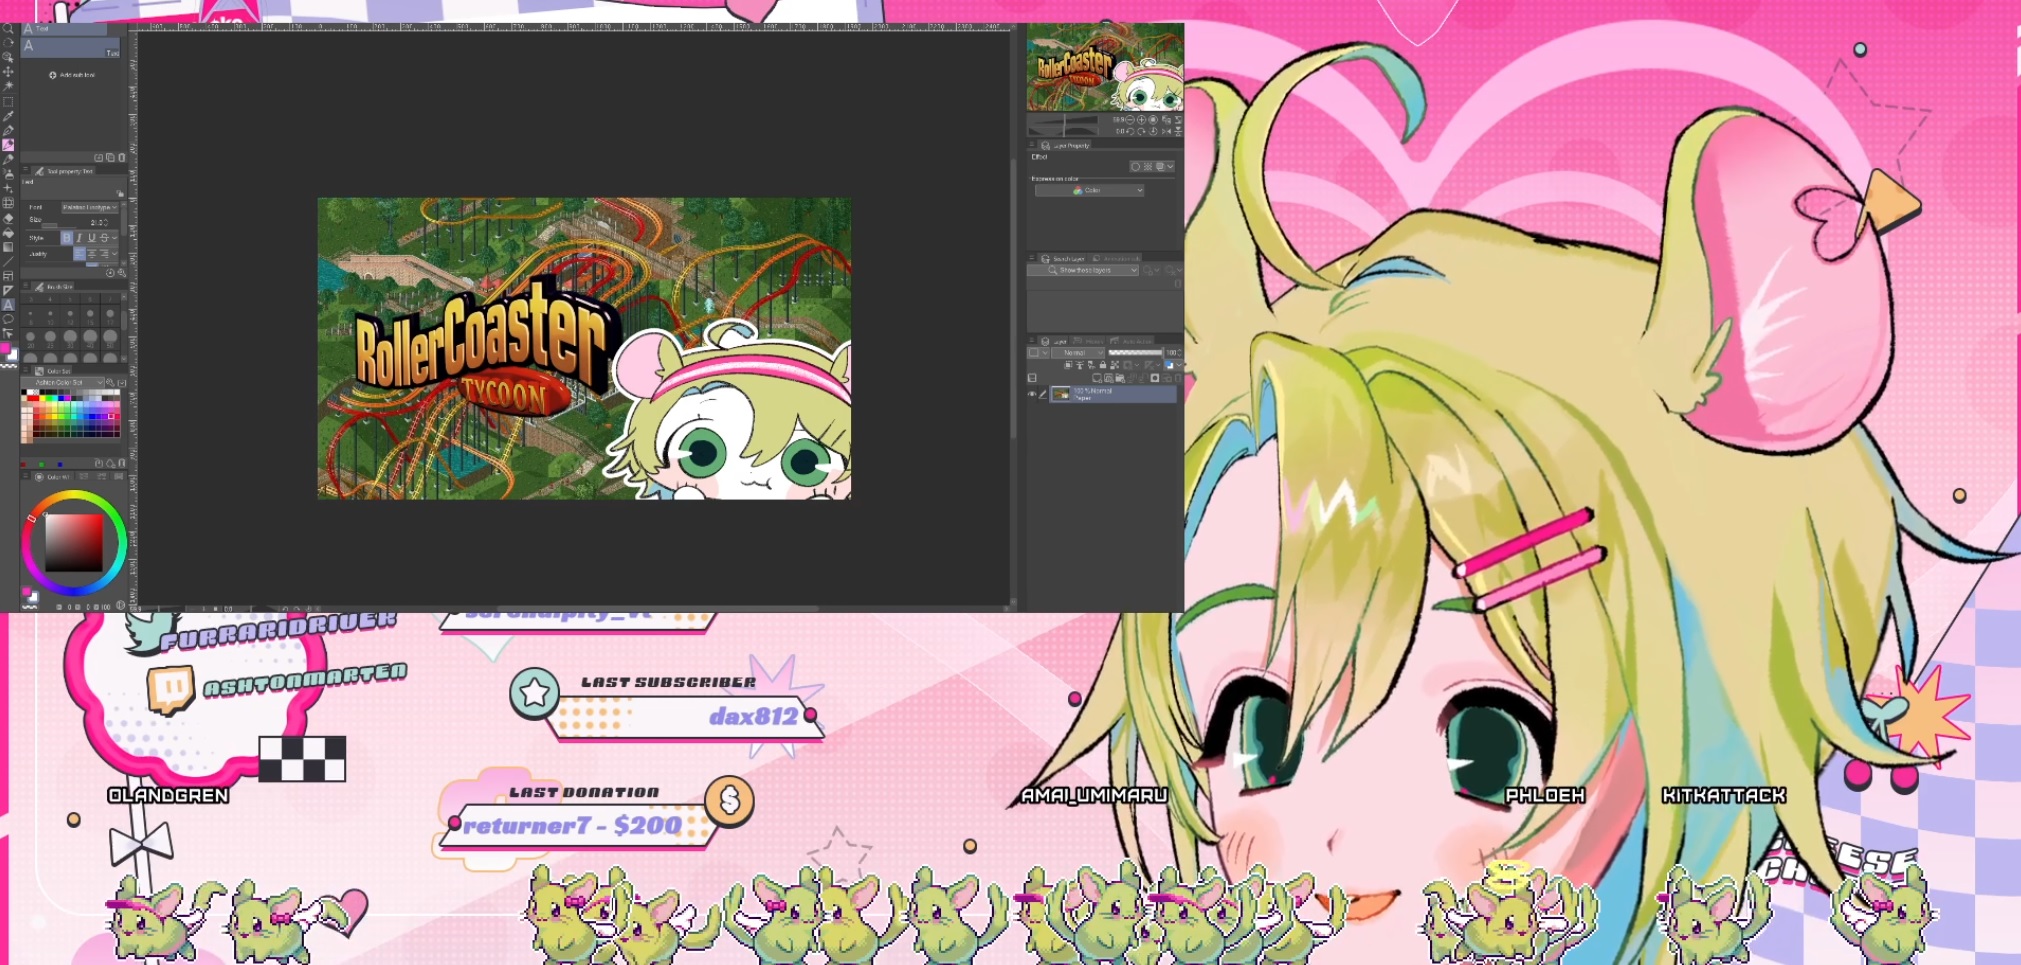Select pink main color swatch in toolbar
The height and width of the screenshot is (965, 2021).
(5, 348)
